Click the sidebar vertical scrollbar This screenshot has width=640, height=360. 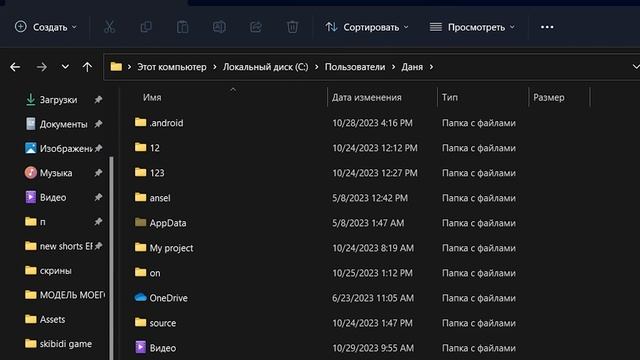tap(111, 257)
